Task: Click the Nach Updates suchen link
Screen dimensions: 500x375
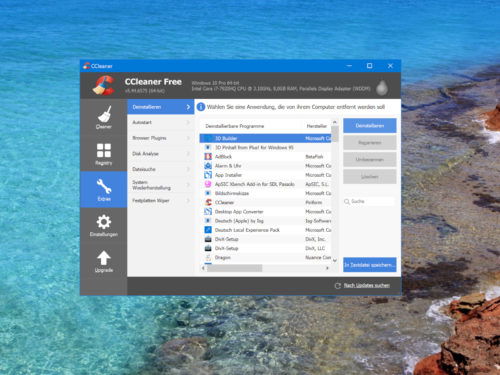Action: (x=367, y=286)
